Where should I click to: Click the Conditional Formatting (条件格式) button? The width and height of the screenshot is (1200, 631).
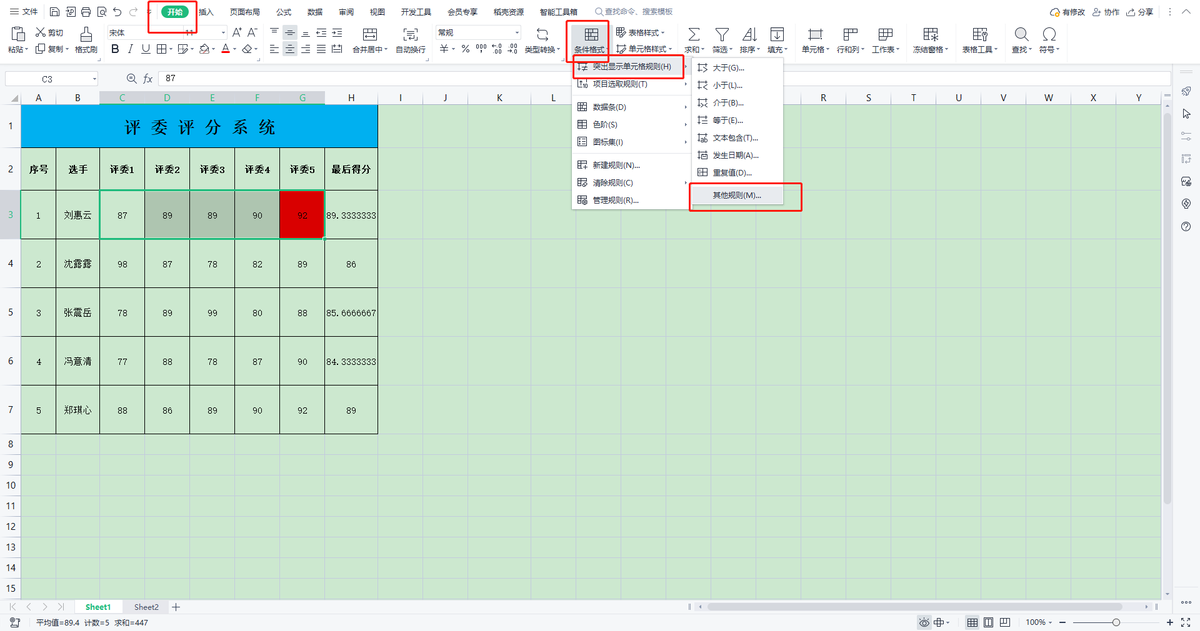tap(589, 40)
